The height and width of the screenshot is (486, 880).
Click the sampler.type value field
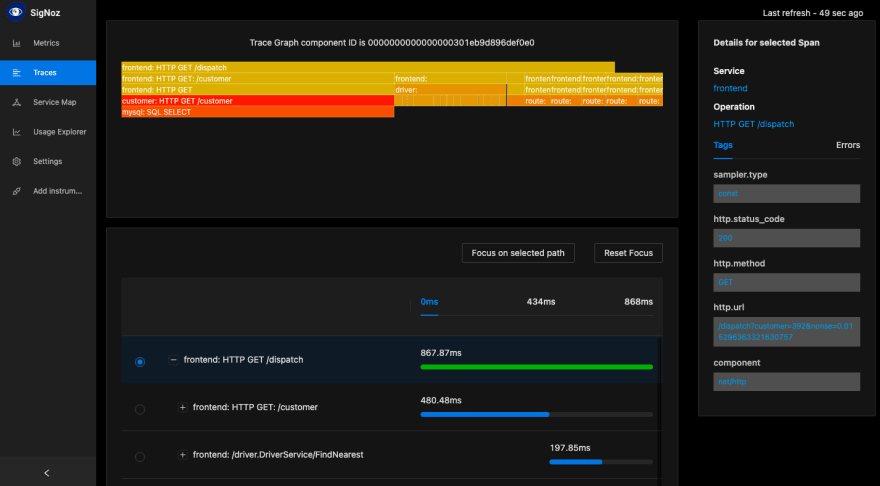pos(786,194)
